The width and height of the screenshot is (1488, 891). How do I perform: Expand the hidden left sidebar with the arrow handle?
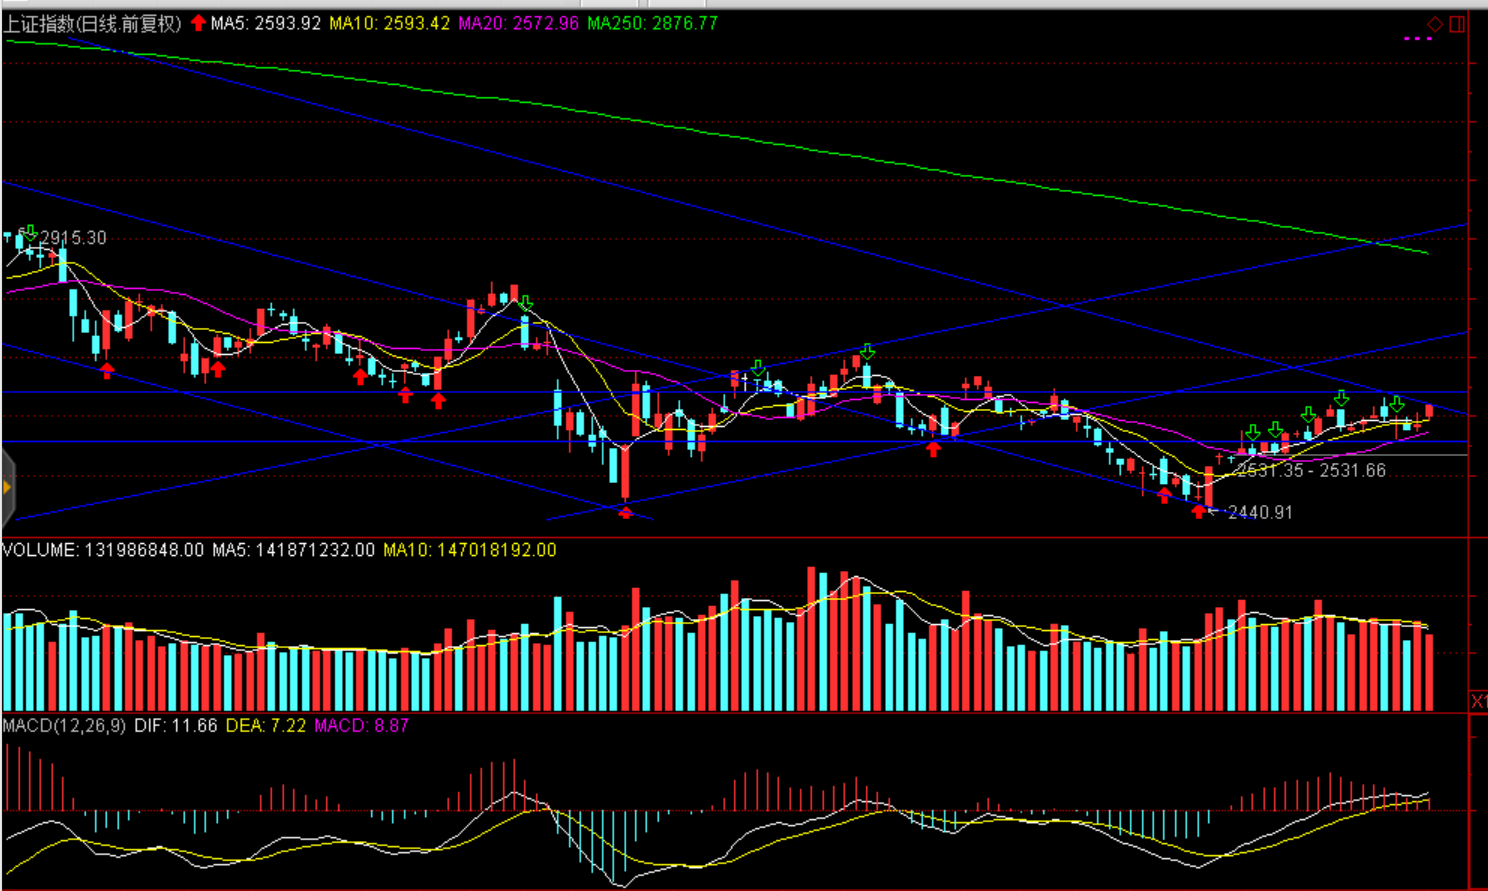(6, 488)
